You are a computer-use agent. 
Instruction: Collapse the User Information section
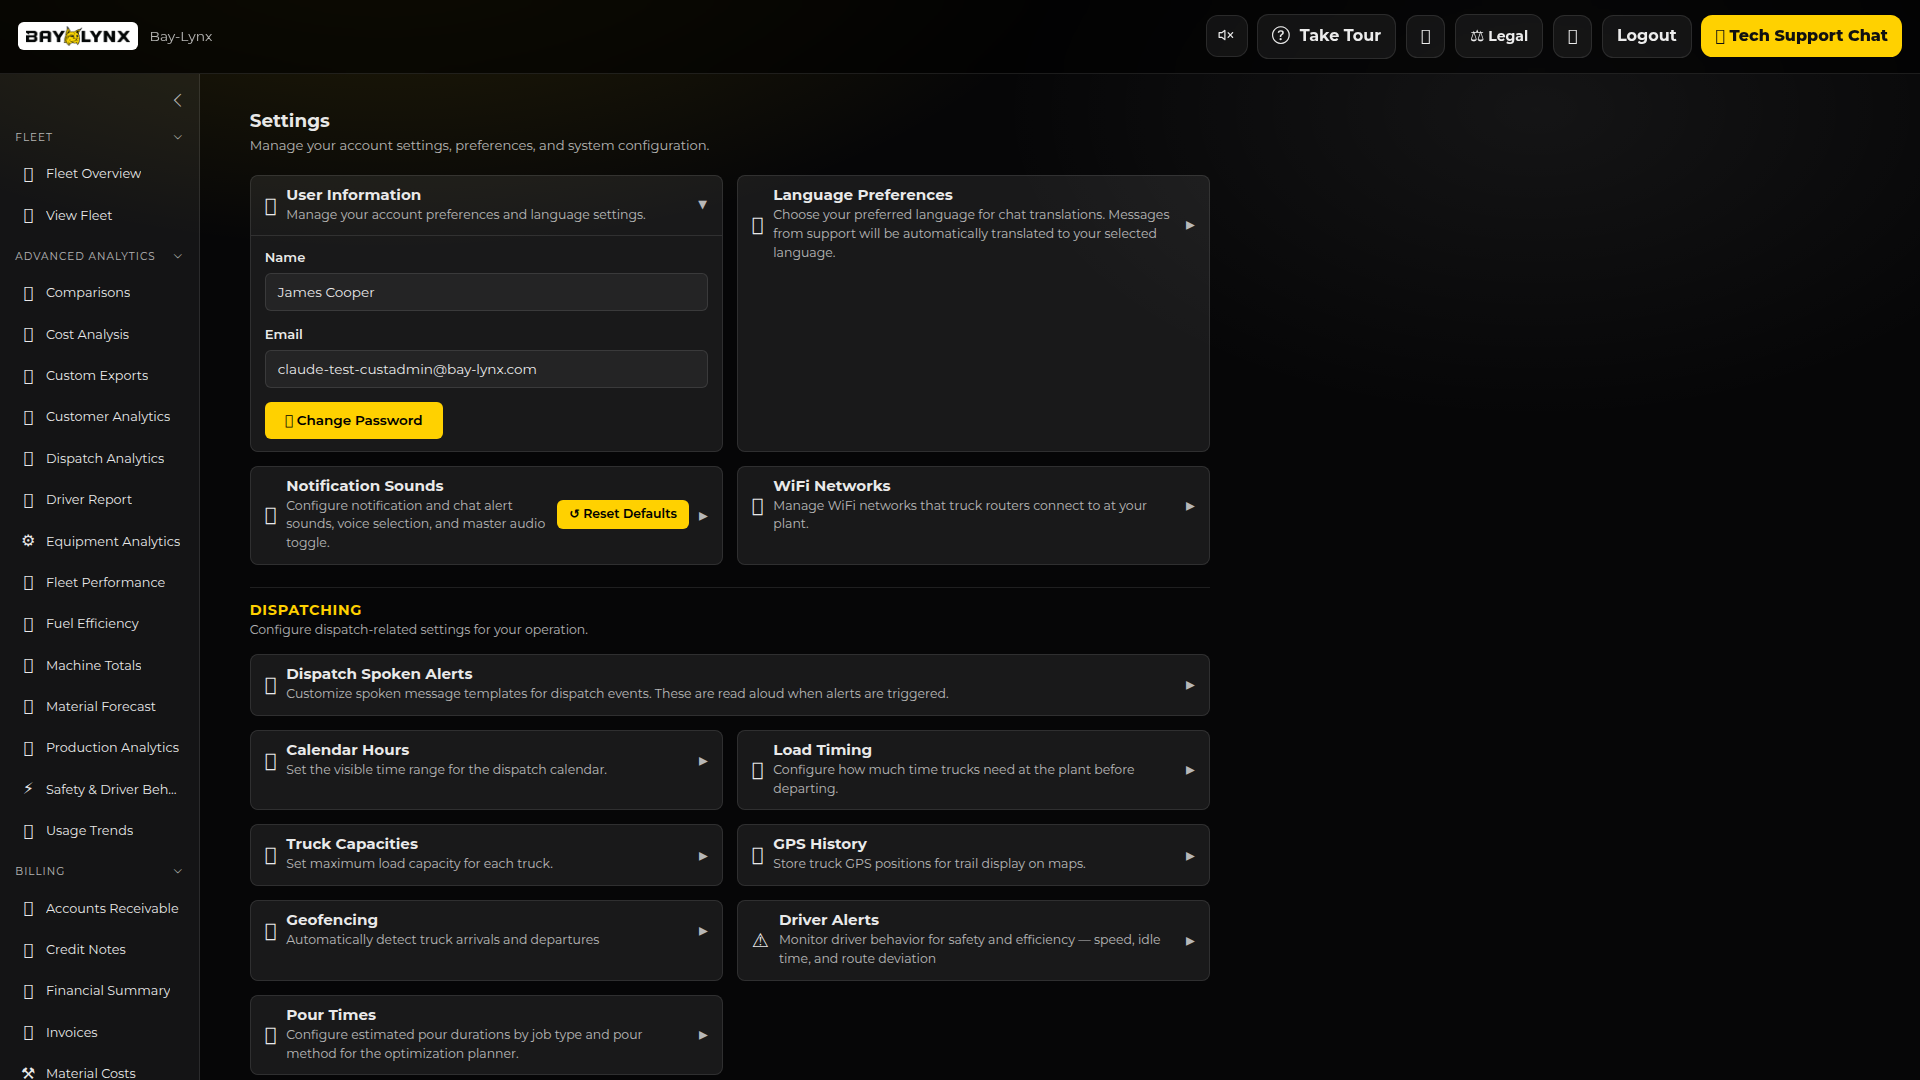[x=702, y=205]
